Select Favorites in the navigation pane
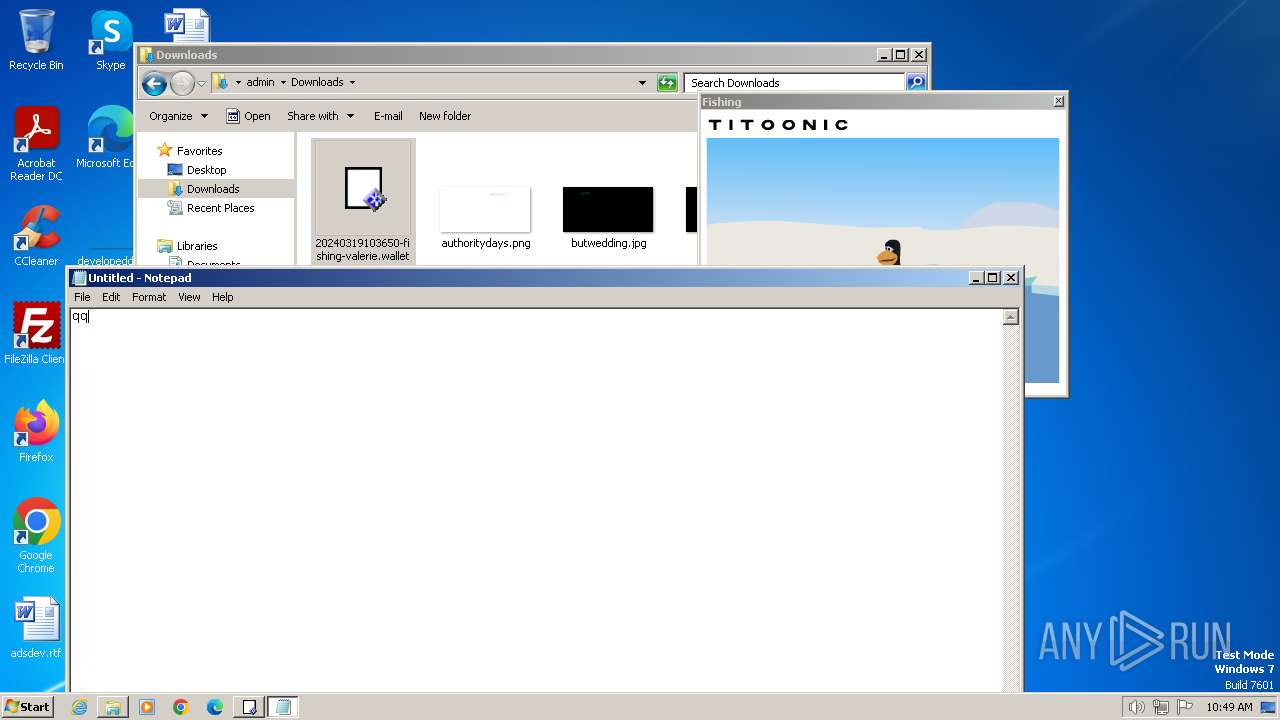The image size is (1280, 720). click(199, 151)
